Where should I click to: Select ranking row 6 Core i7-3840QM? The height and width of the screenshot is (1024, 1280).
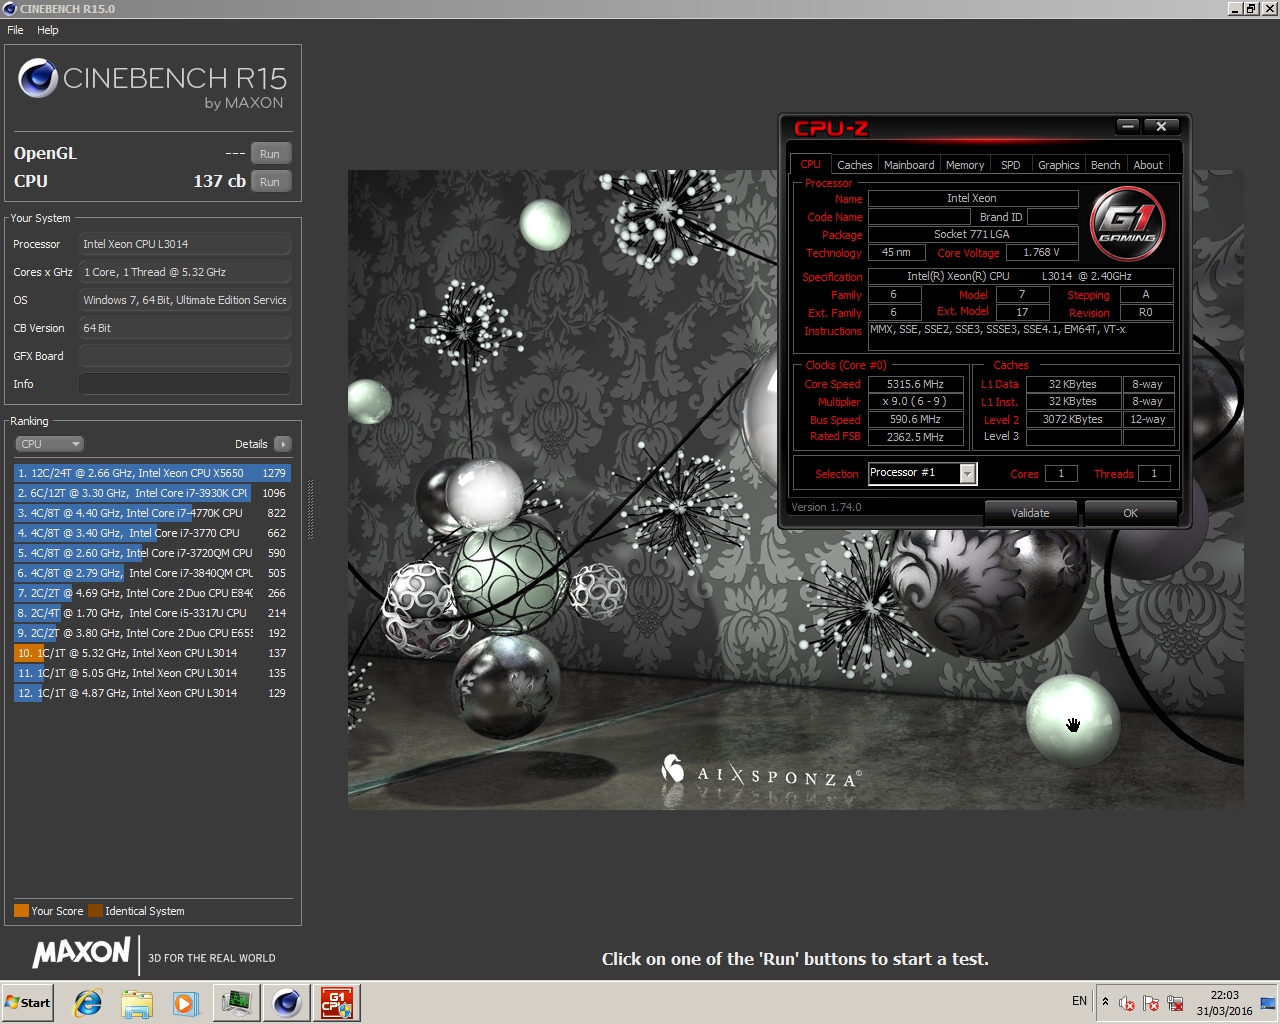[152, 573]
